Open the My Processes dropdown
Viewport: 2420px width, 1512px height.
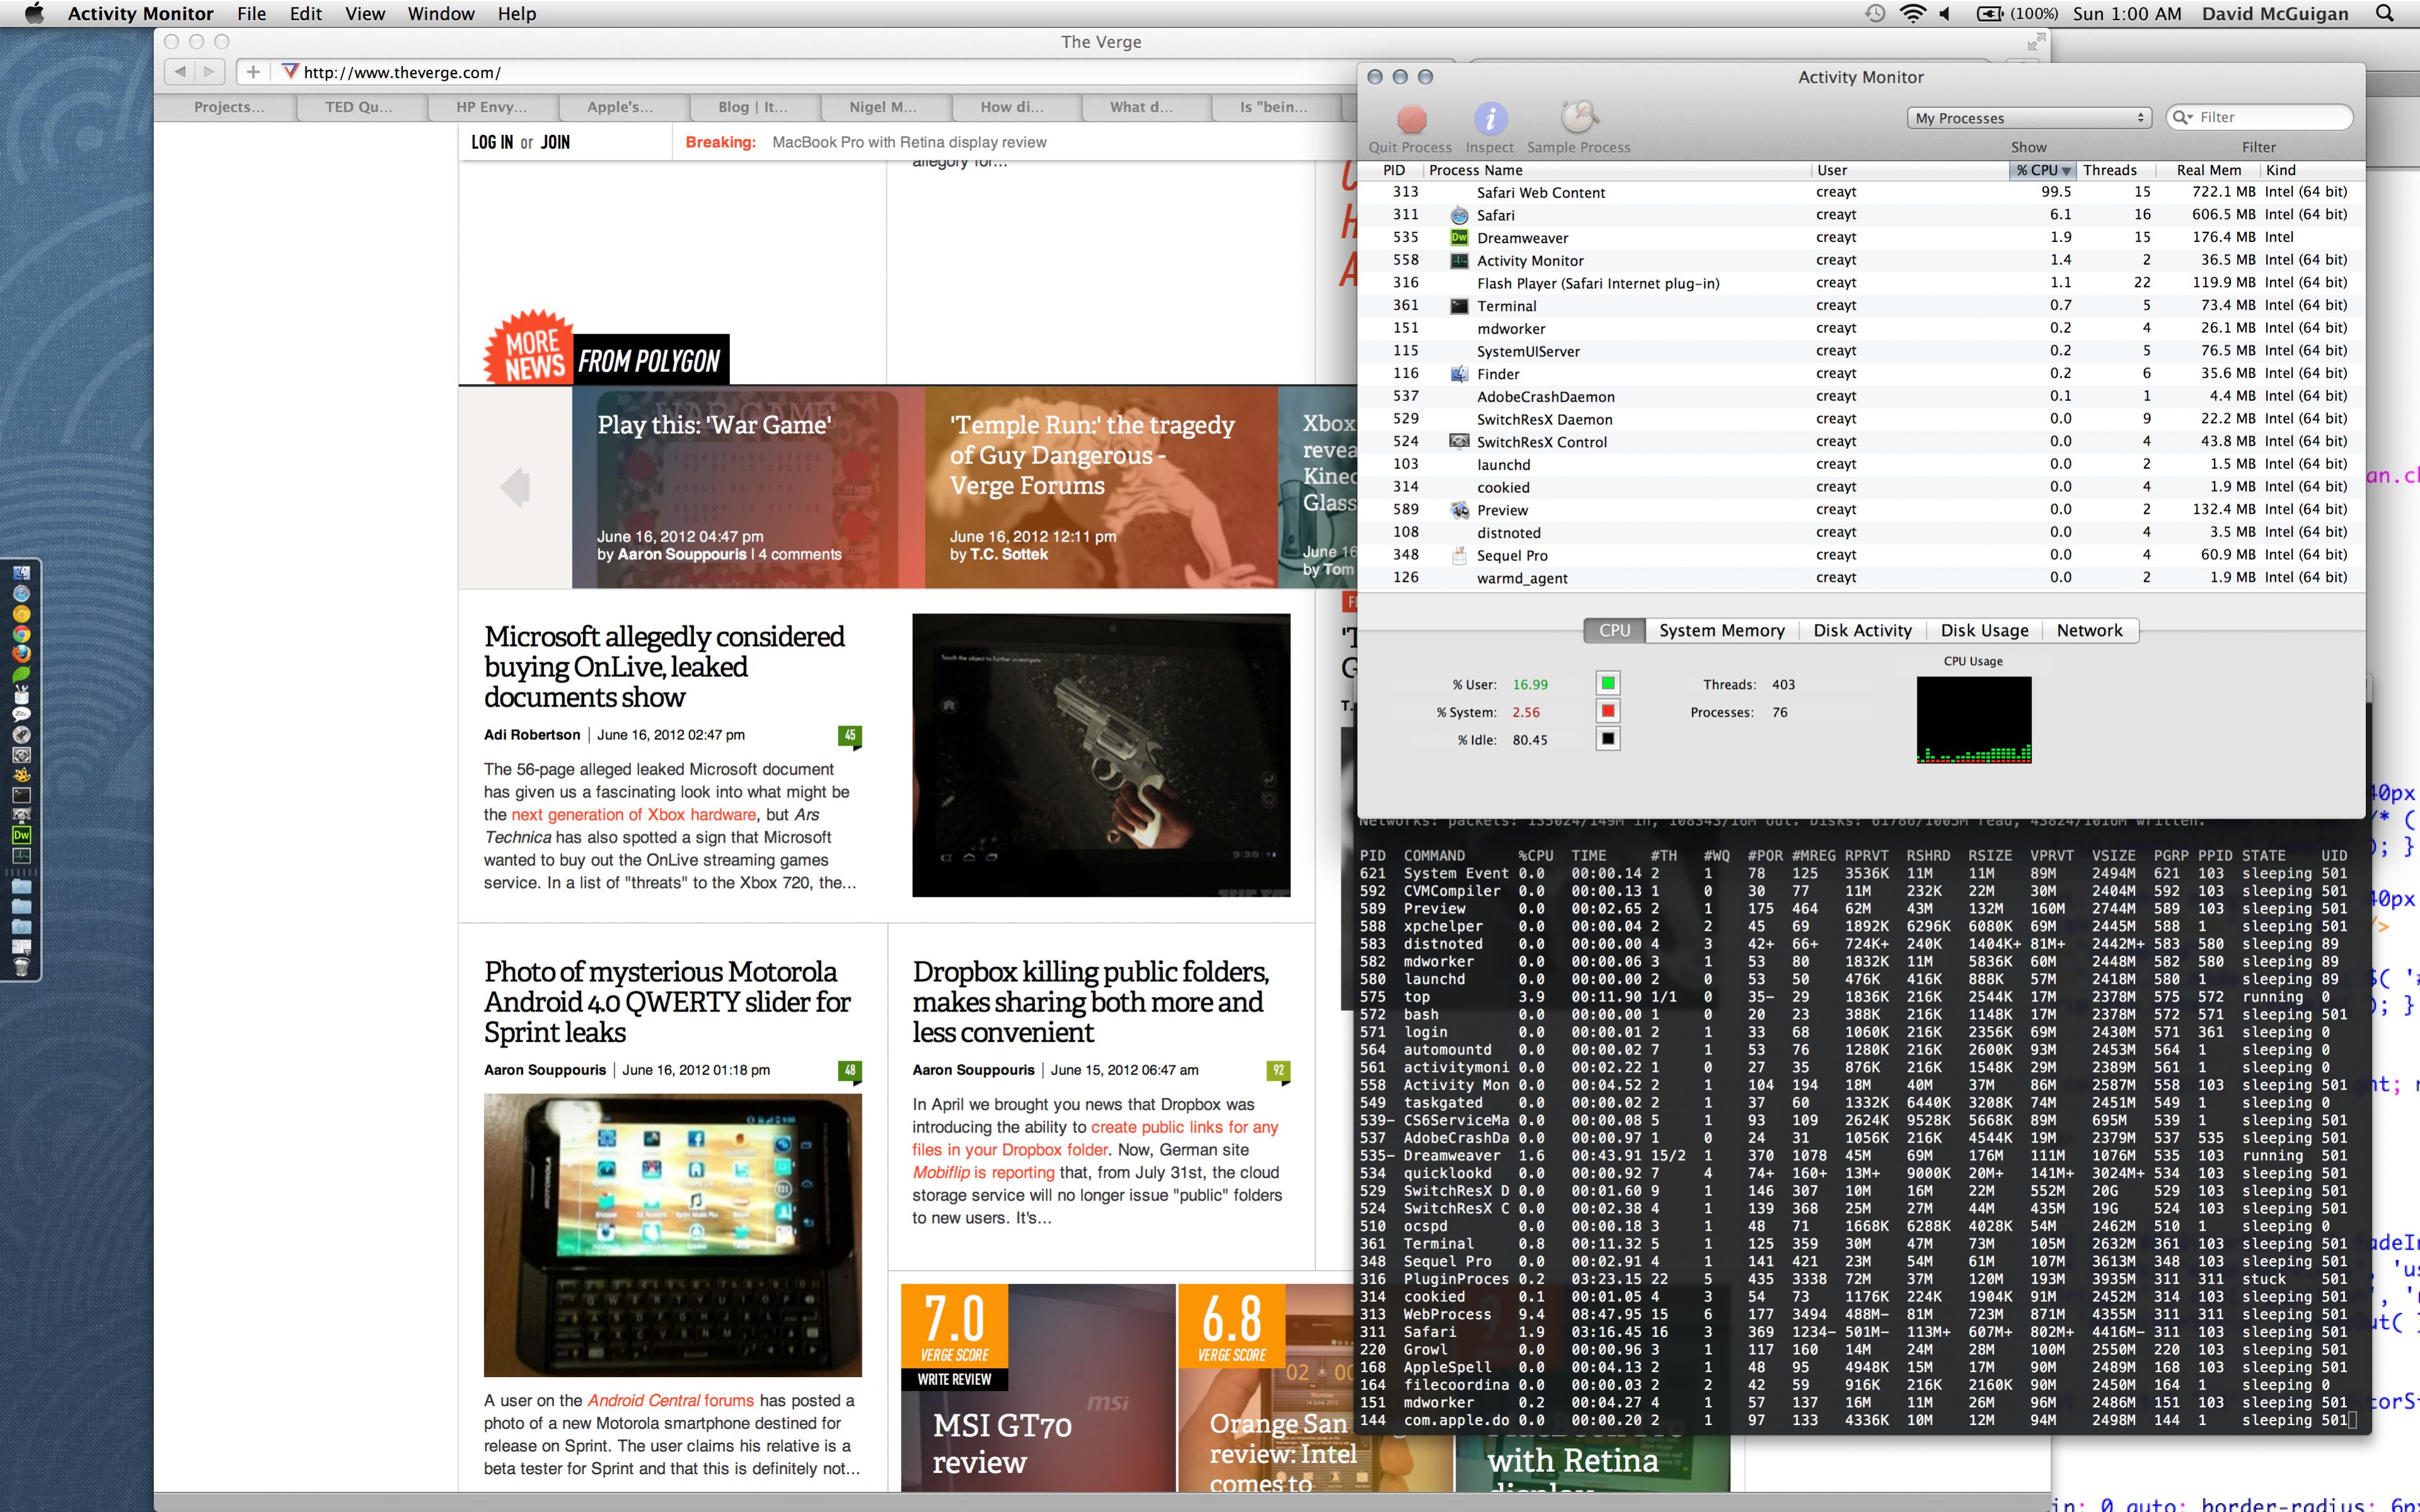pyautogui.click(x=2030, y=118)
